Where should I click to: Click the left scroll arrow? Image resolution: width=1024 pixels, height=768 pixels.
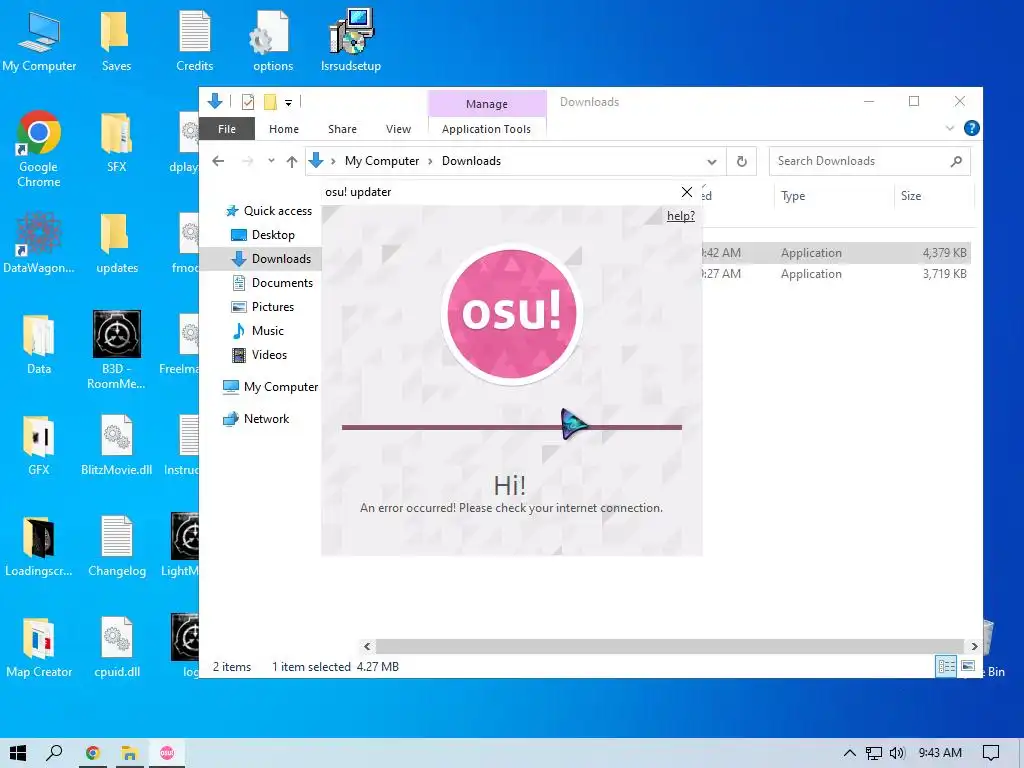pos(367,647)
